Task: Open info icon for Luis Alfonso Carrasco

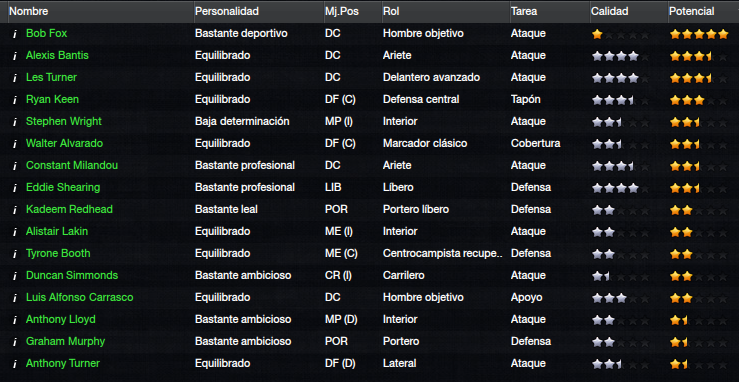Action: tap(15, 298)
